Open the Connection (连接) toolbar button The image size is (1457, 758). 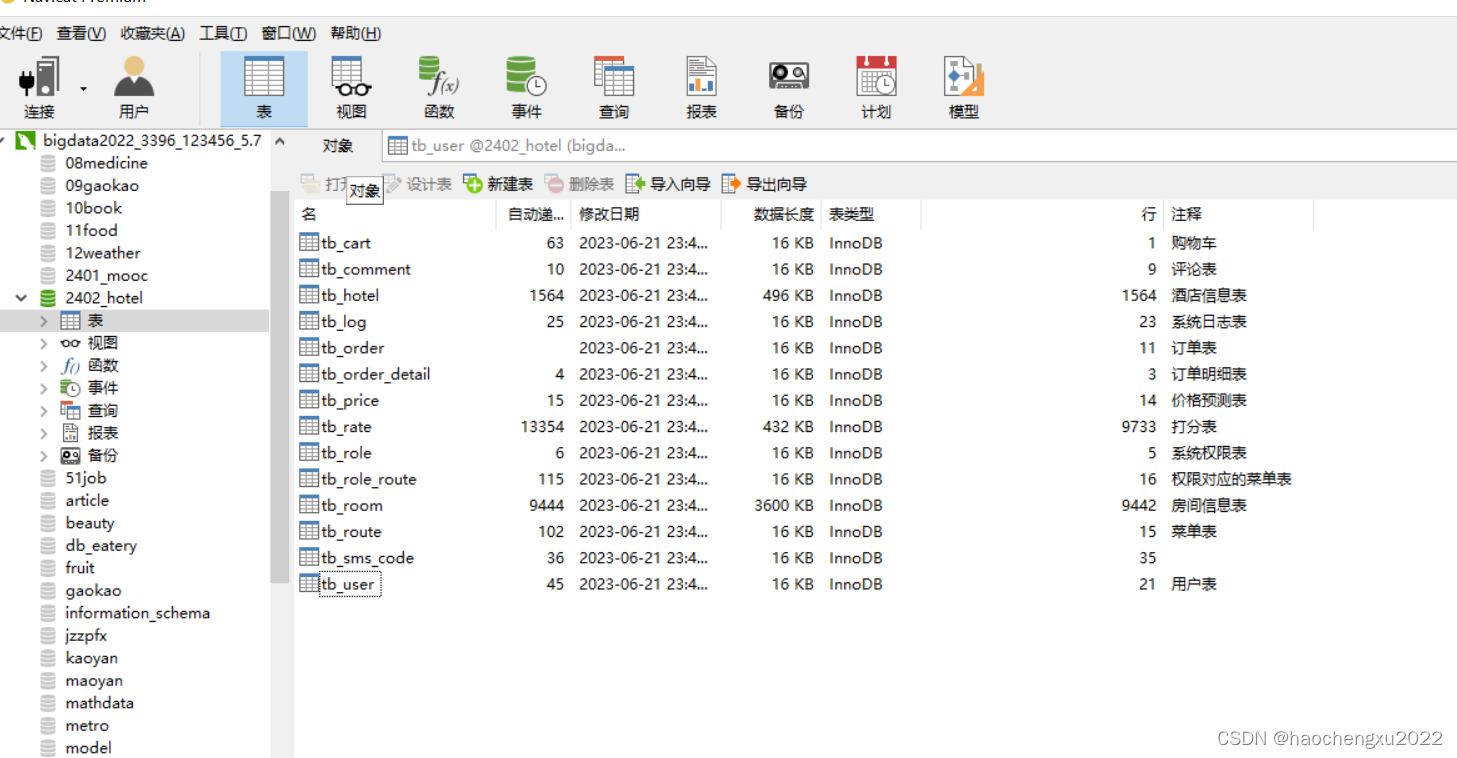39,88
